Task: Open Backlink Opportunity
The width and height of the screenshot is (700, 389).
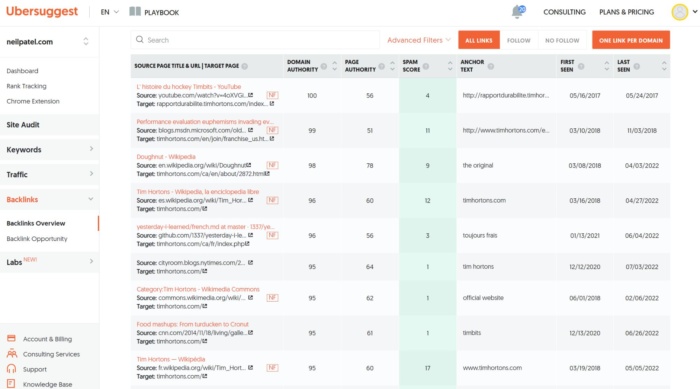Action: click(37, 238)
